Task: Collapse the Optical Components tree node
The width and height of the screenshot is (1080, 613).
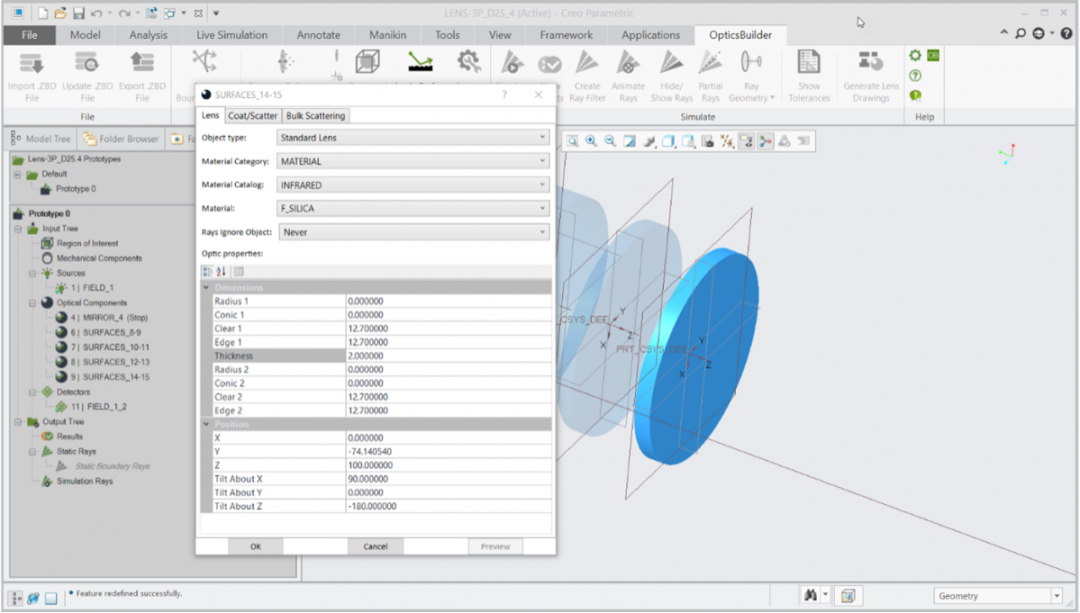Action: coord(34,303)
